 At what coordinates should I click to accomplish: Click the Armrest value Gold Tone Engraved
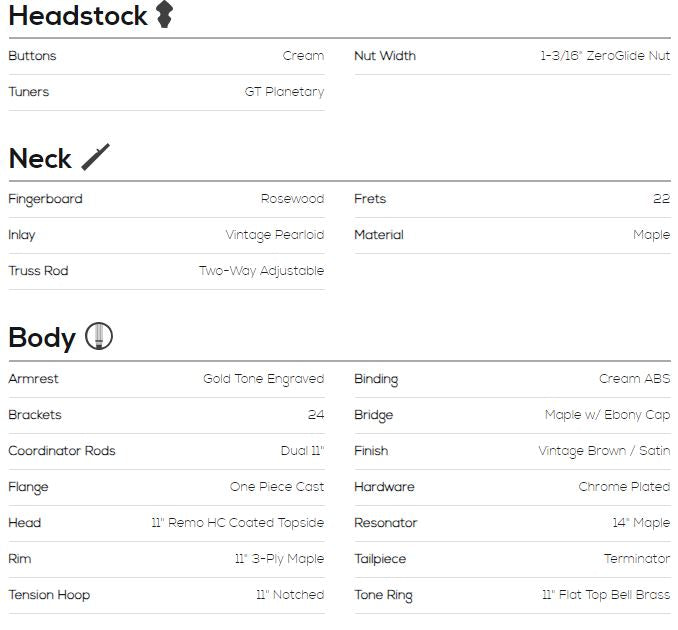(263, 379)
